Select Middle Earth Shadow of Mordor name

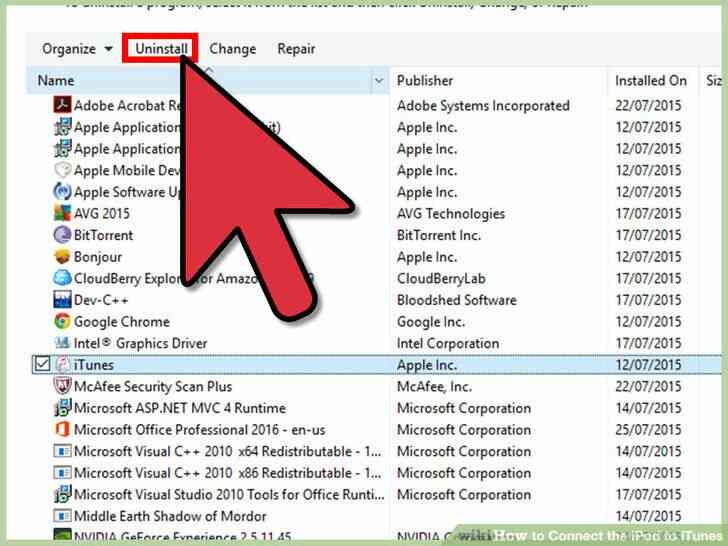coord(170,516)
